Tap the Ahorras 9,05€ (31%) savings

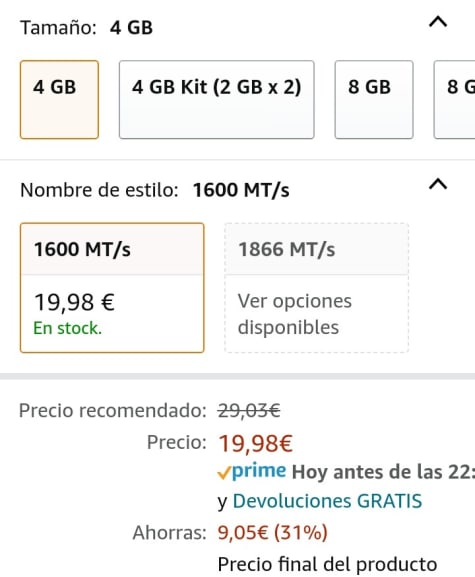[x=272, y=532]
